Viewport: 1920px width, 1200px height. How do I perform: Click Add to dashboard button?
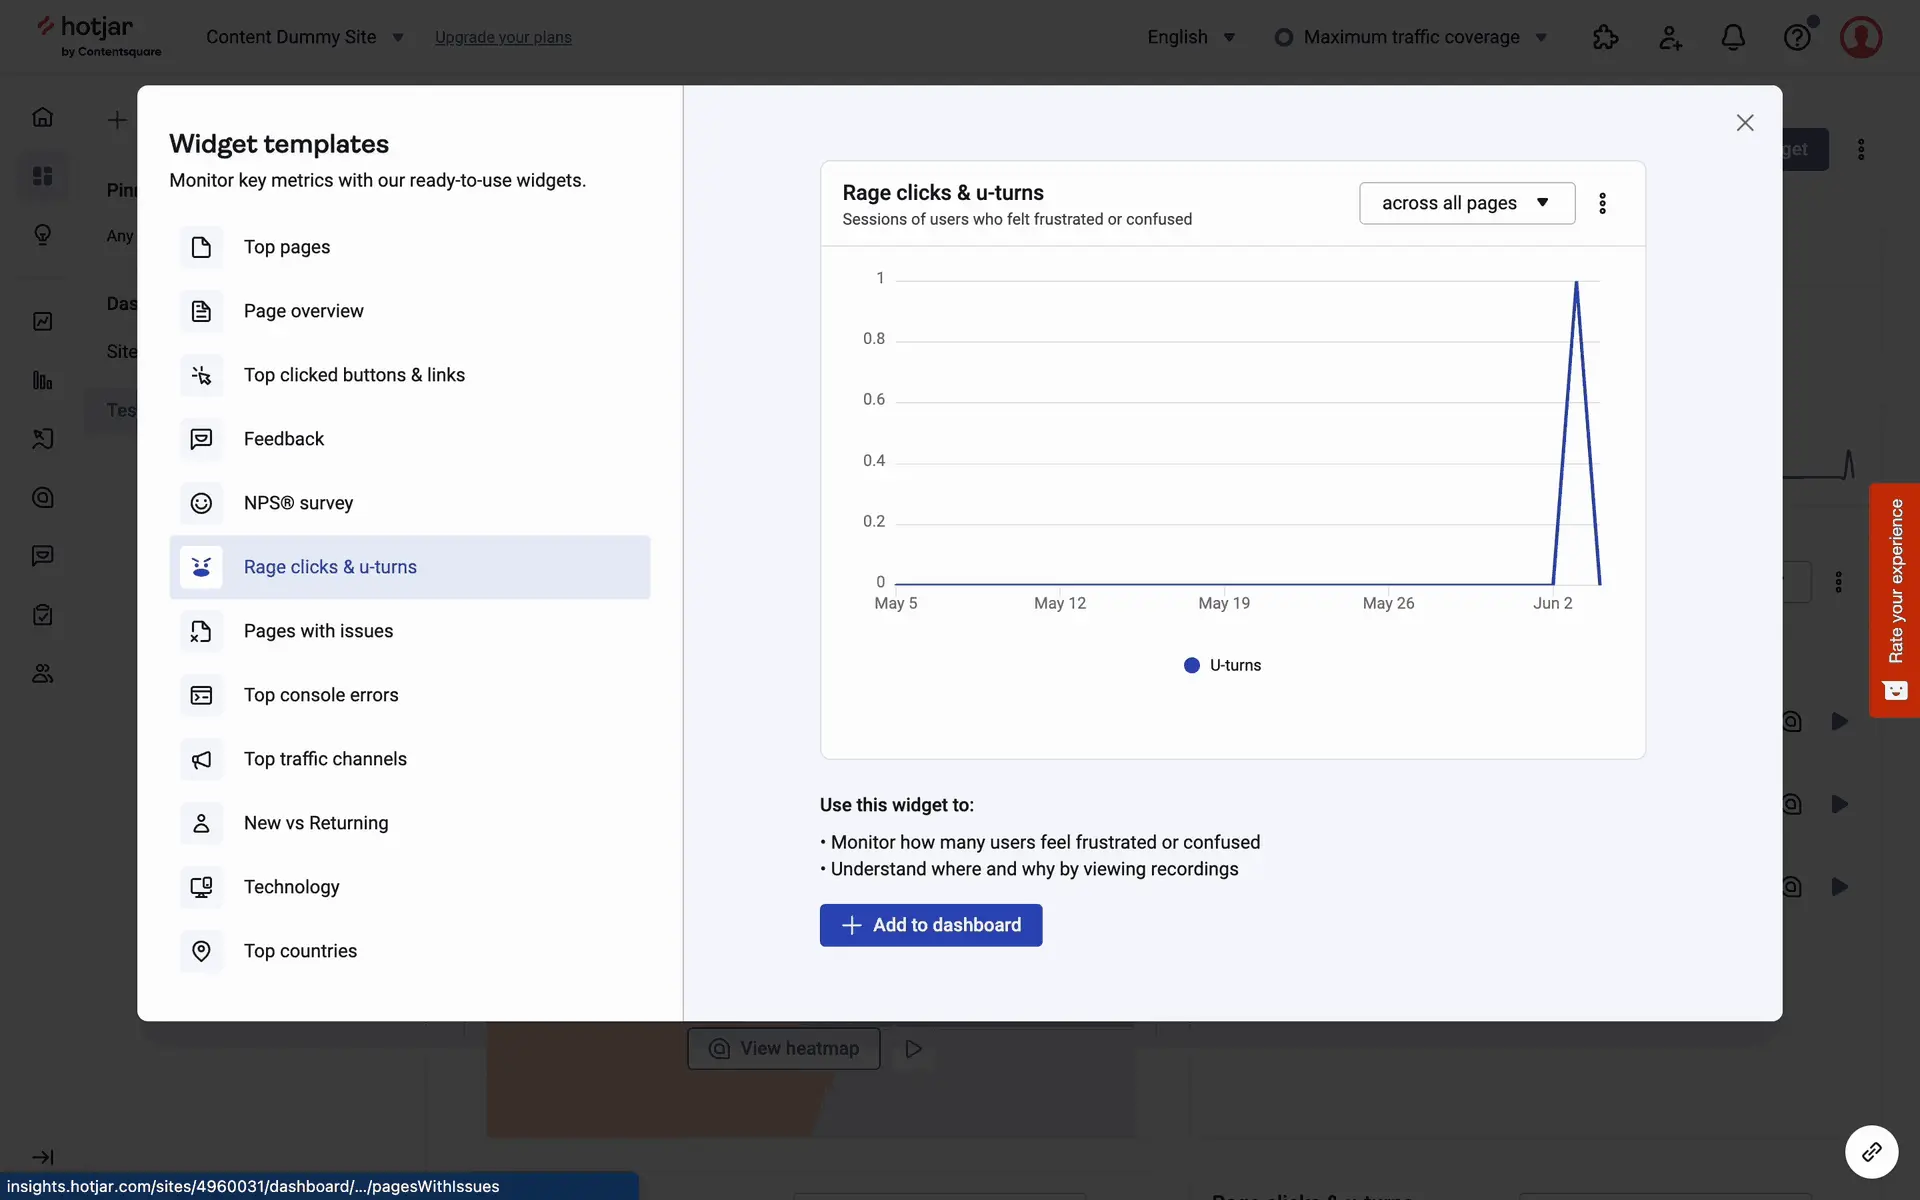pyautogui.click(x=930, y=925)
